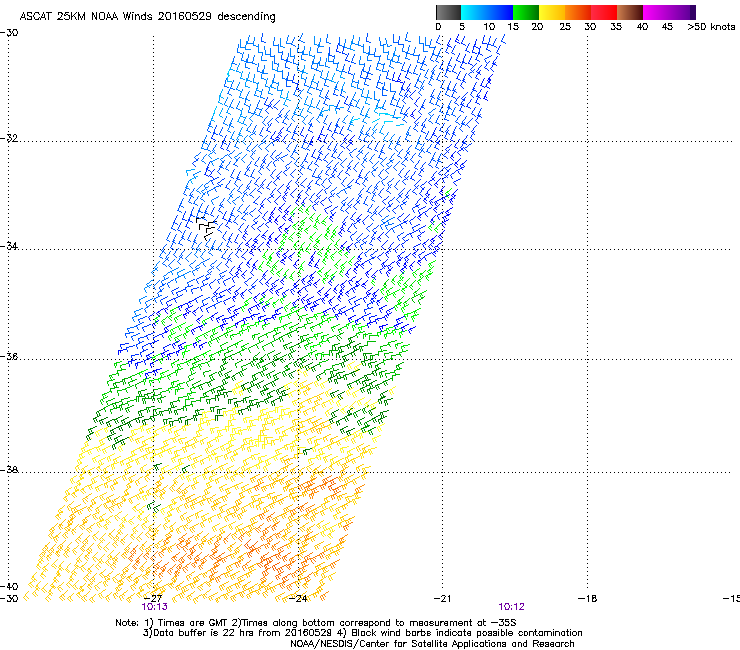
Task: Click the purple "10:13" pass time label
Action: coord(154,607)
